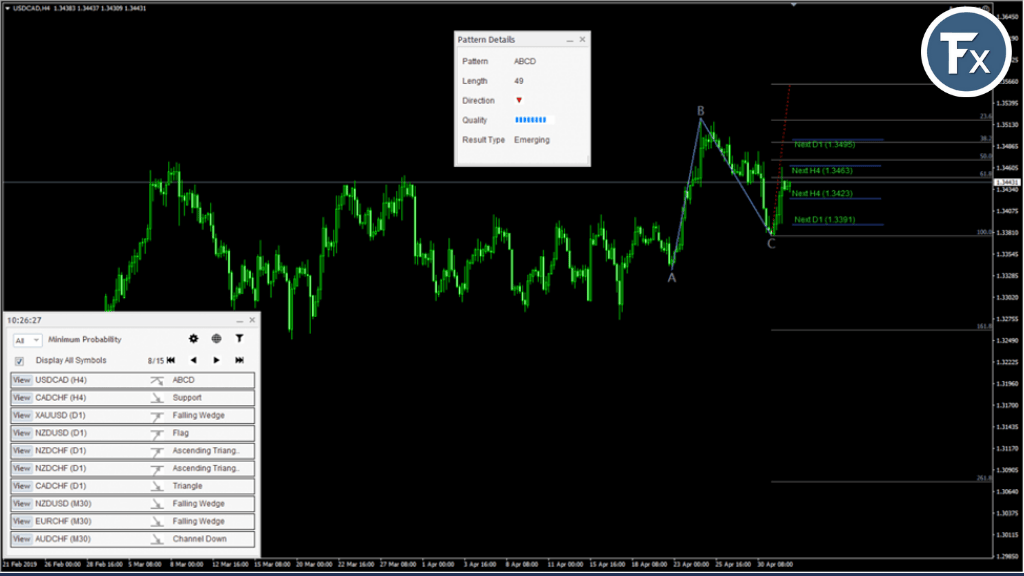Click the globe icon in the scanner panel

pos(216,339)
